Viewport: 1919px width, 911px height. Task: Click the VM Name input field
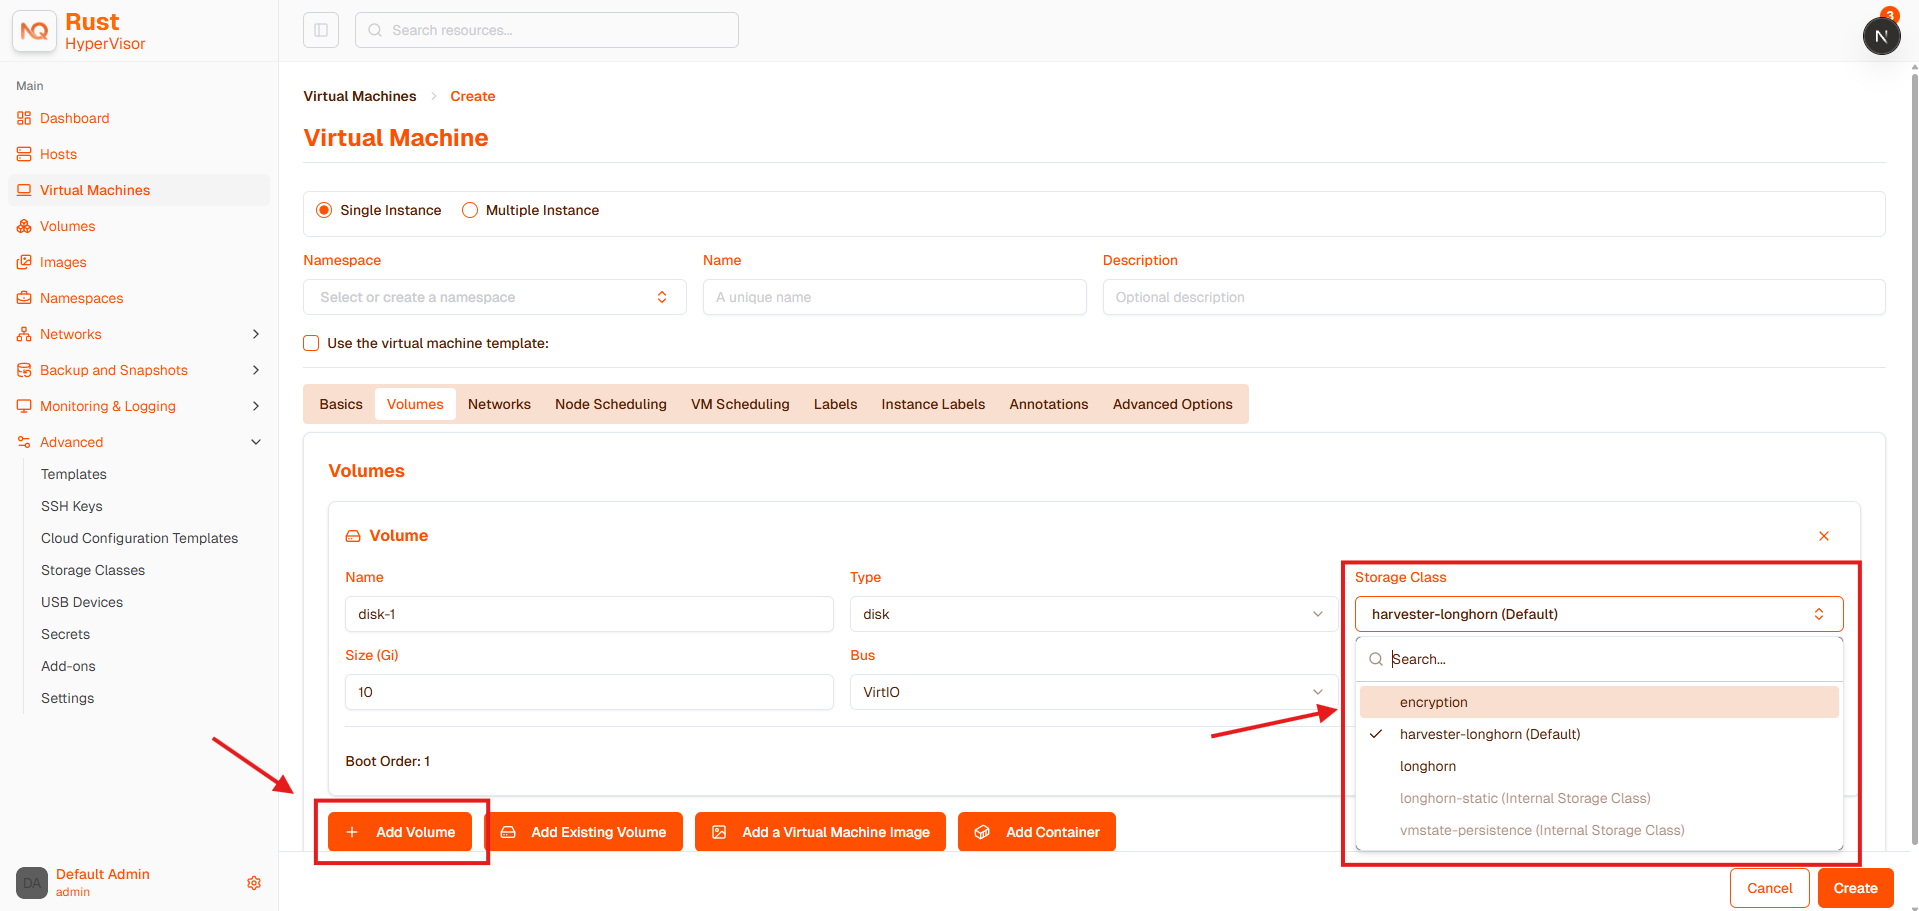pyautogui.click(x=895, y=297)
